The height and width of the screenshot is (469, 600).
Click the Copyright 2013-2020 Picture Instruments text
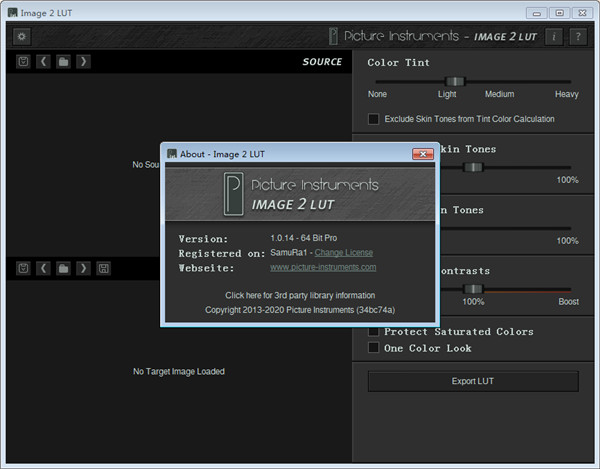pos(300,310)
